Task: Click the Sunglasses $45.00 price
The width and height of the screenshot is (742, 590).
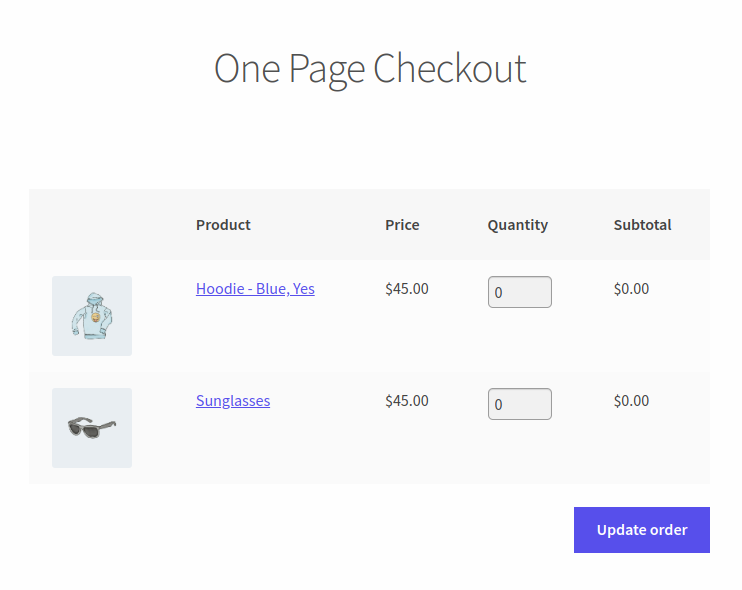Action: click(x=406, y=401)
